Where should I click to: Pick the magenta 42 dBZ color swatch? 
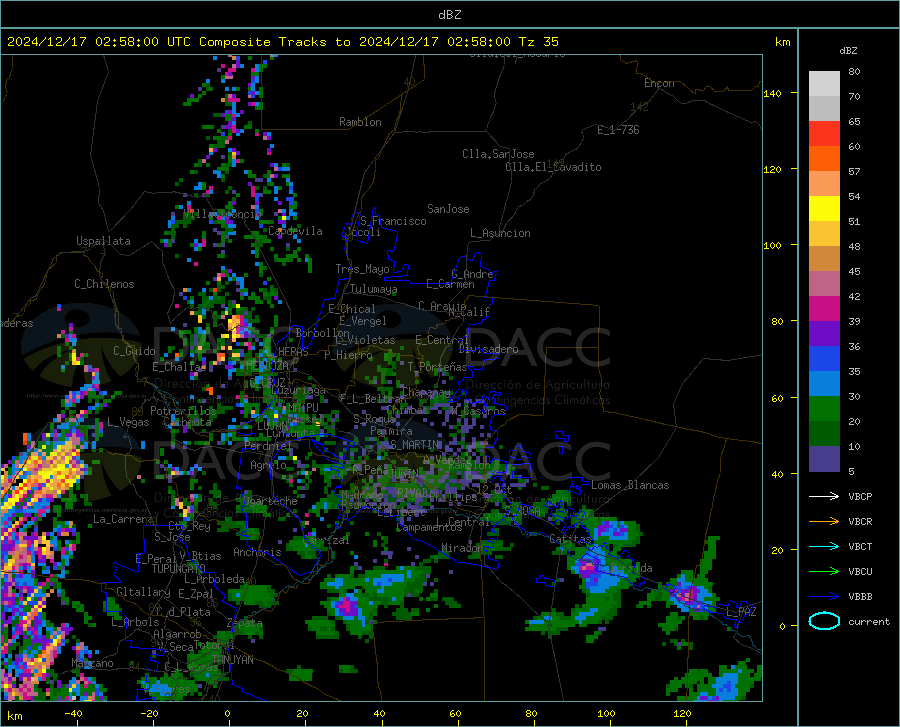(x=824, y=309)
